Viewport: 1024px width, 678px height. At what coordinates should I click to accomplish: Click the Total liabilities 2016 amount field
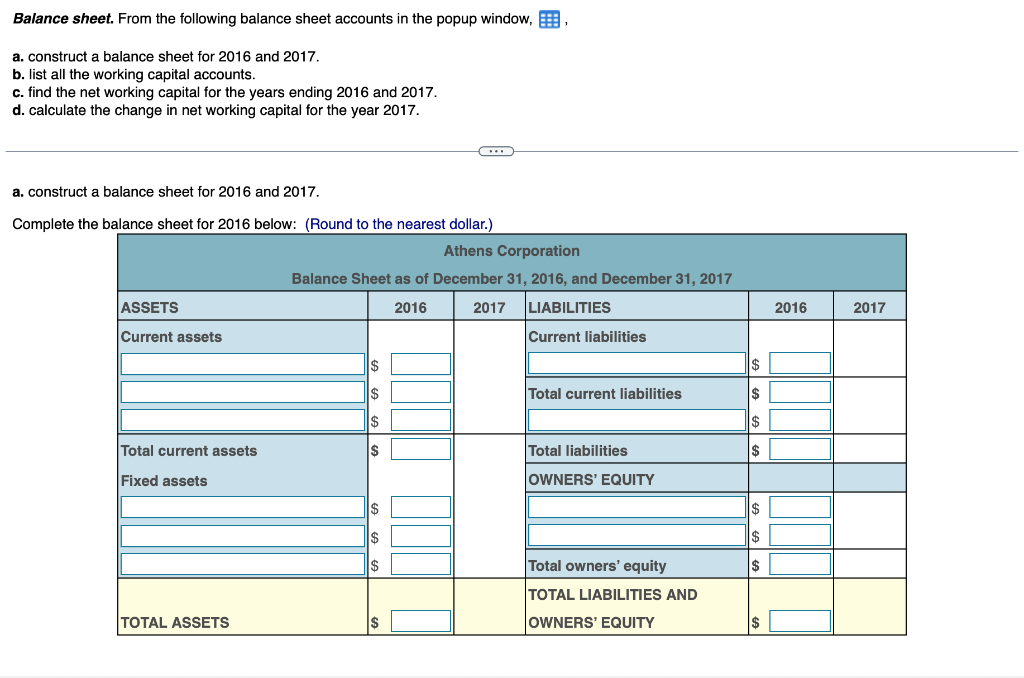coord(800,449)
